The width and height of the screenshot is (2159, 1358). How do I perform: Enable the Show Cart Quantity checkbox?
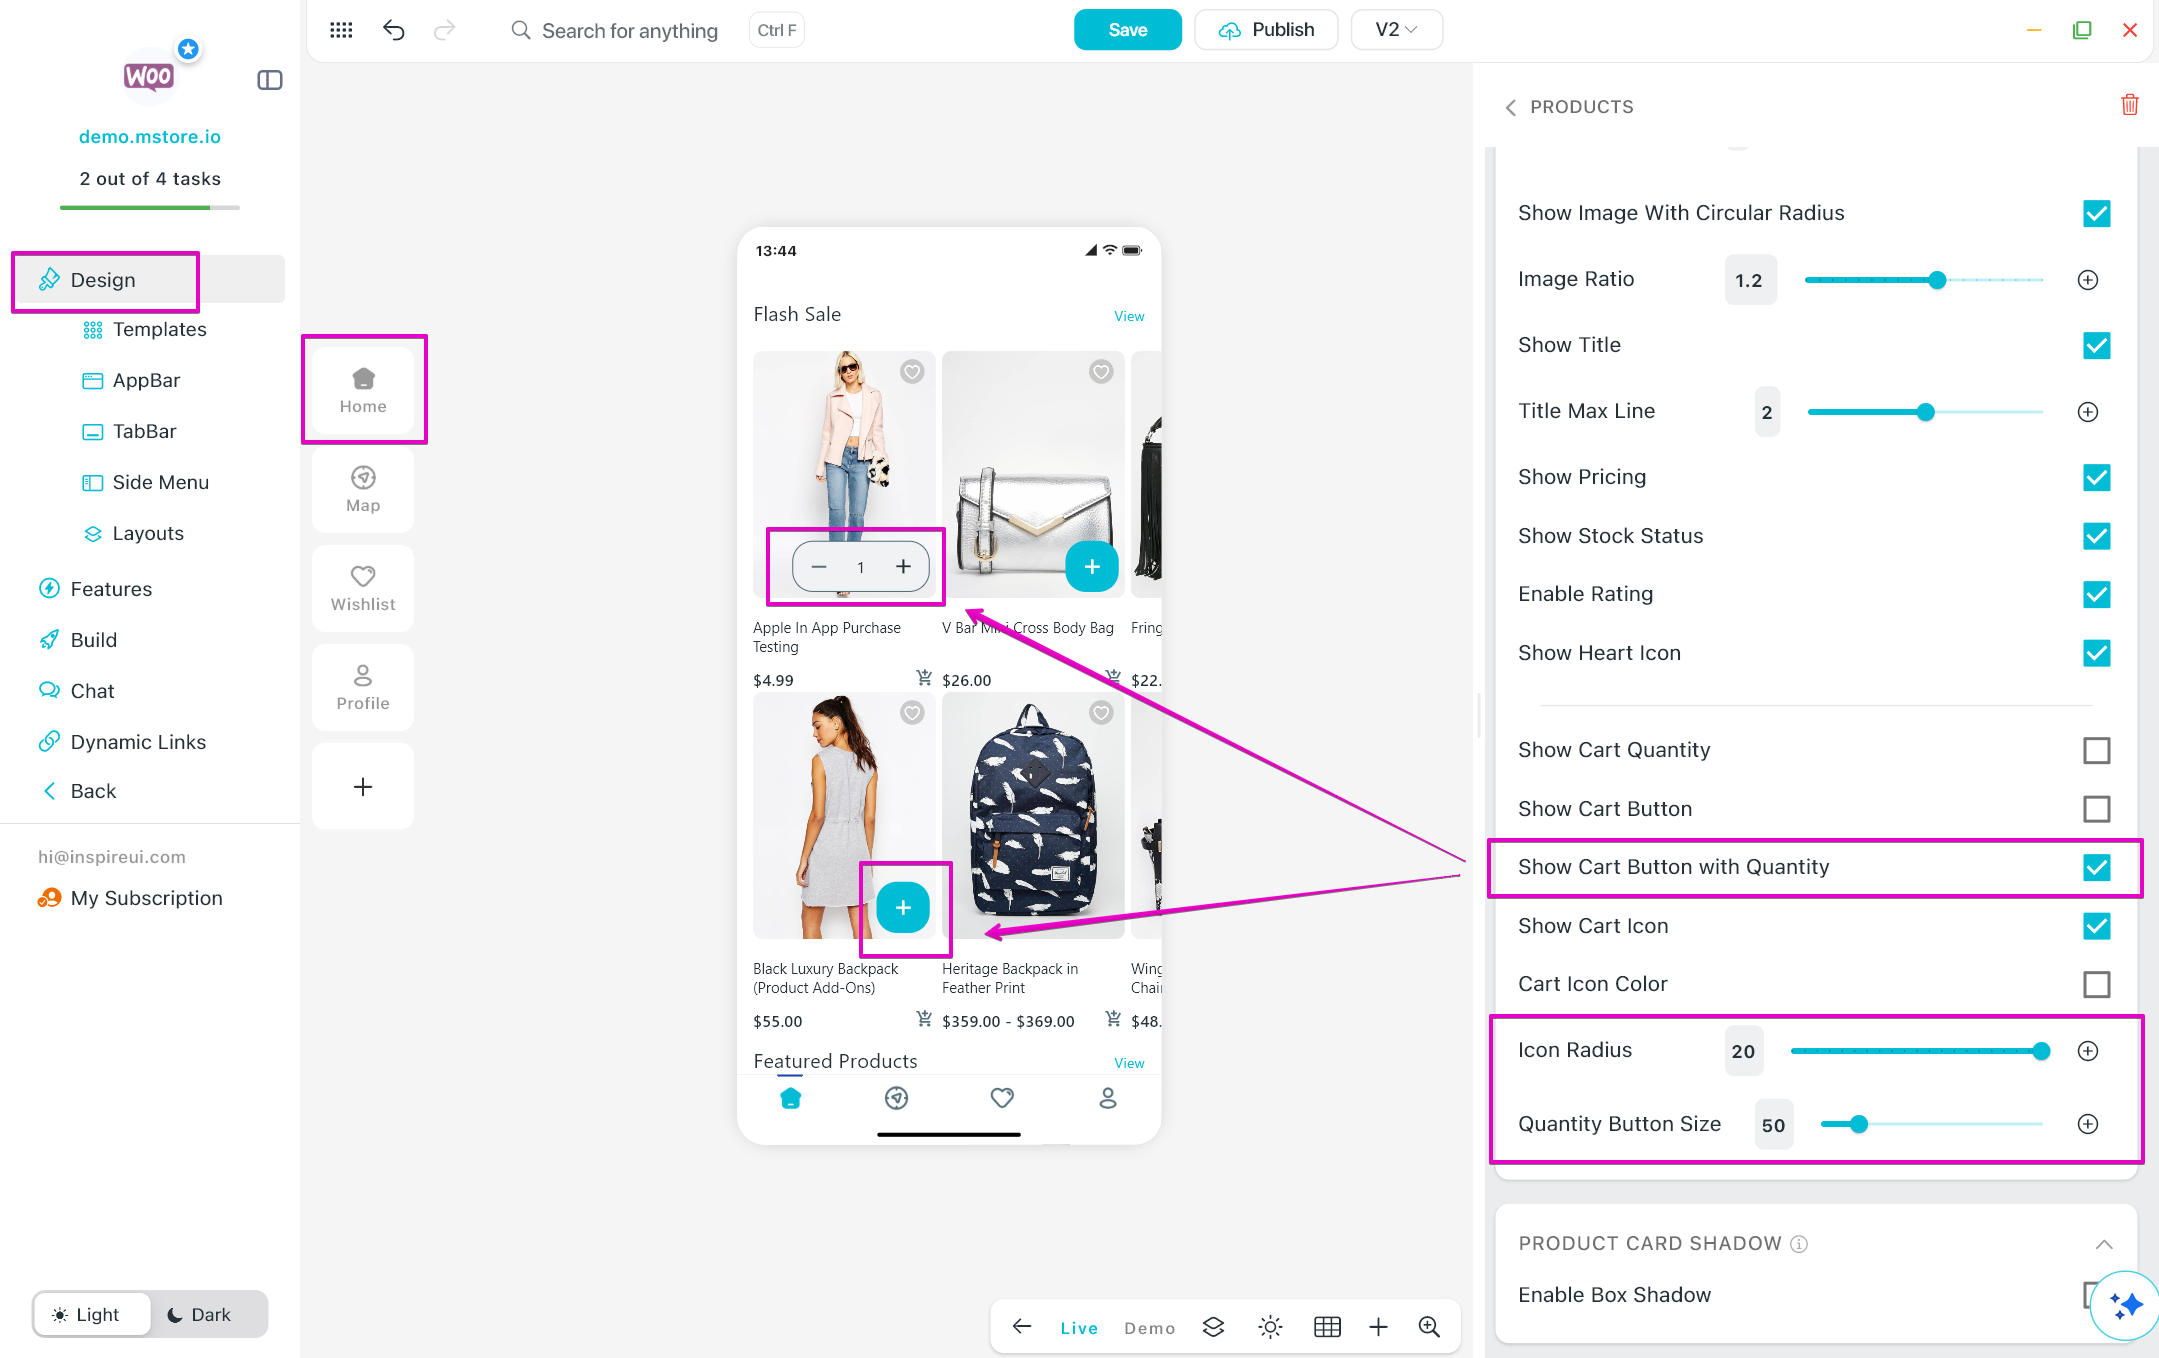click(x=2096, y=750)
